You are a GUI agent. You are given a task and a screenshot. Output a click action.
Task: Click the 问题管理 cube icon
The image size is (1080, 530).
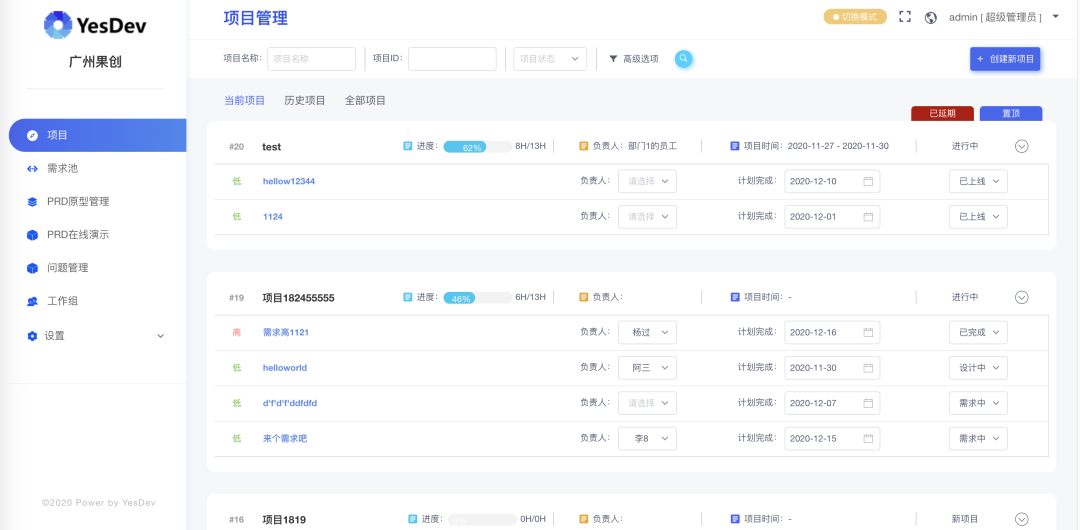coord(32,268)
